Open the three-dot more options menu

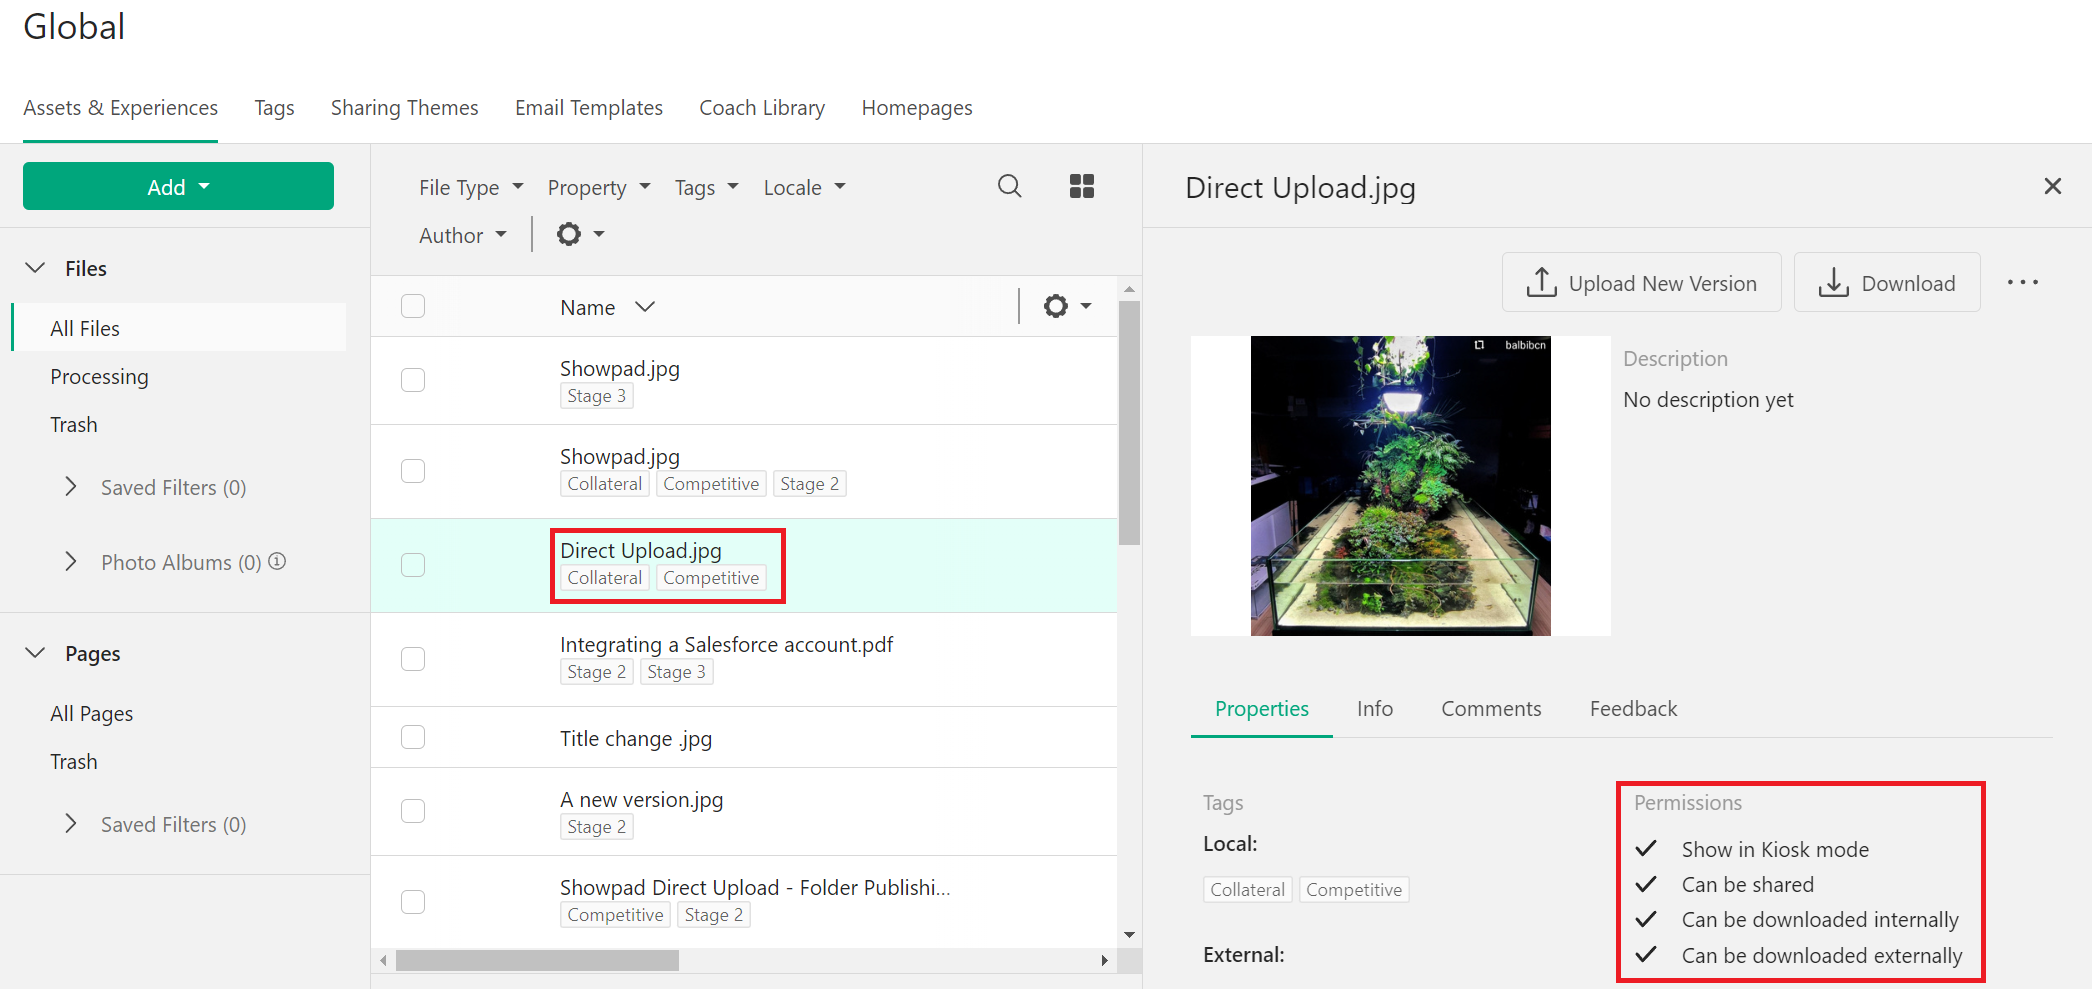click(2022, 283)
